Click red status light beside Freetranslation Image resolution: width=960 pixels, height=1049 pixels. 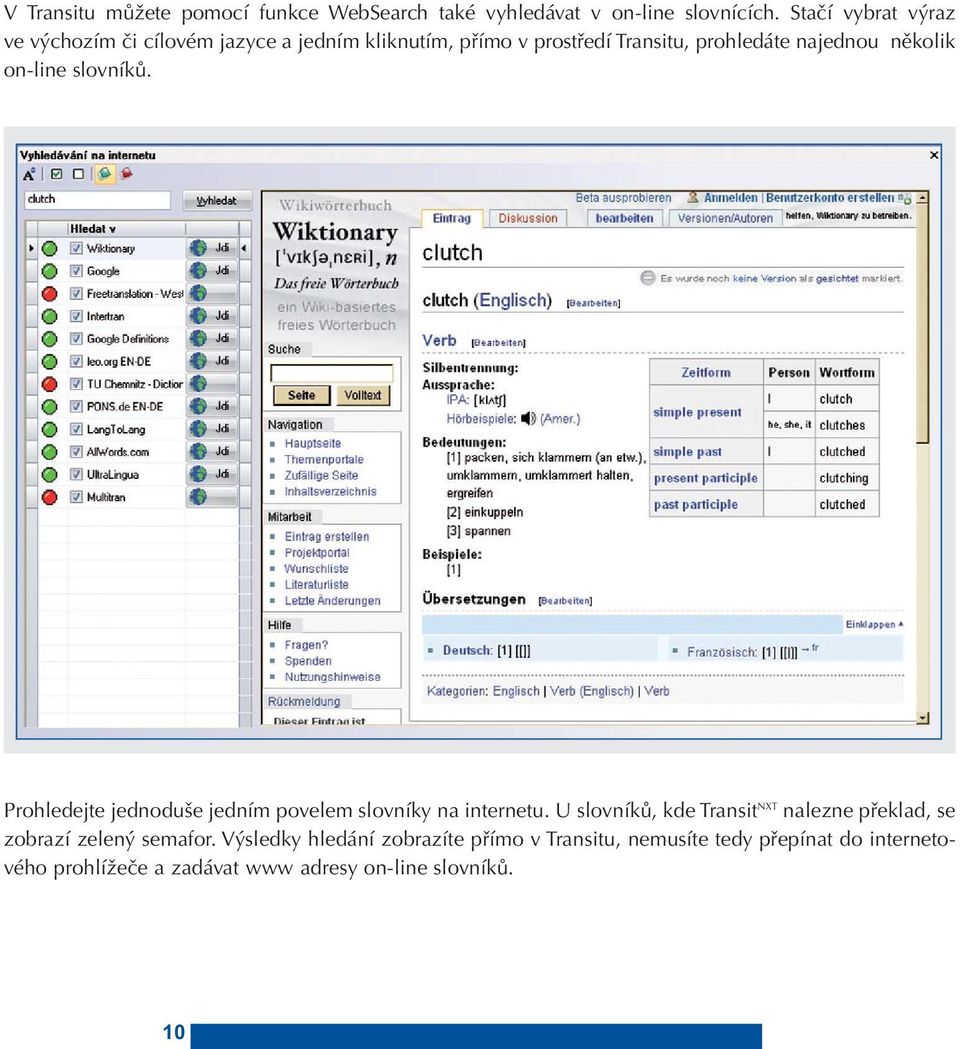click(x=50, y=294)
